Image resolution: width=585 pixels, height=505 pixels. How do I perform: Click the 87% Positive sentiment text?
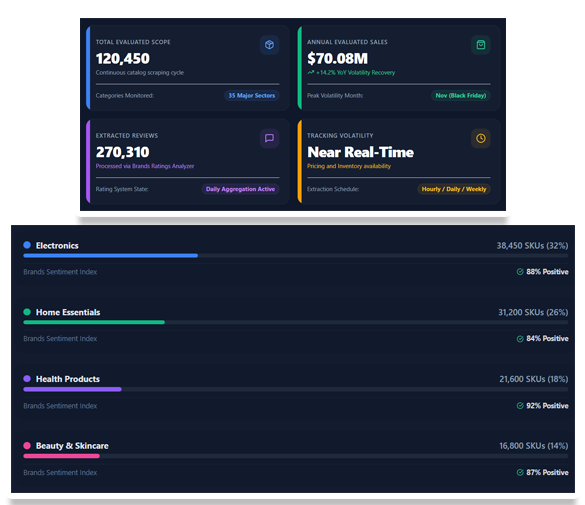click(x=547, y=473)
